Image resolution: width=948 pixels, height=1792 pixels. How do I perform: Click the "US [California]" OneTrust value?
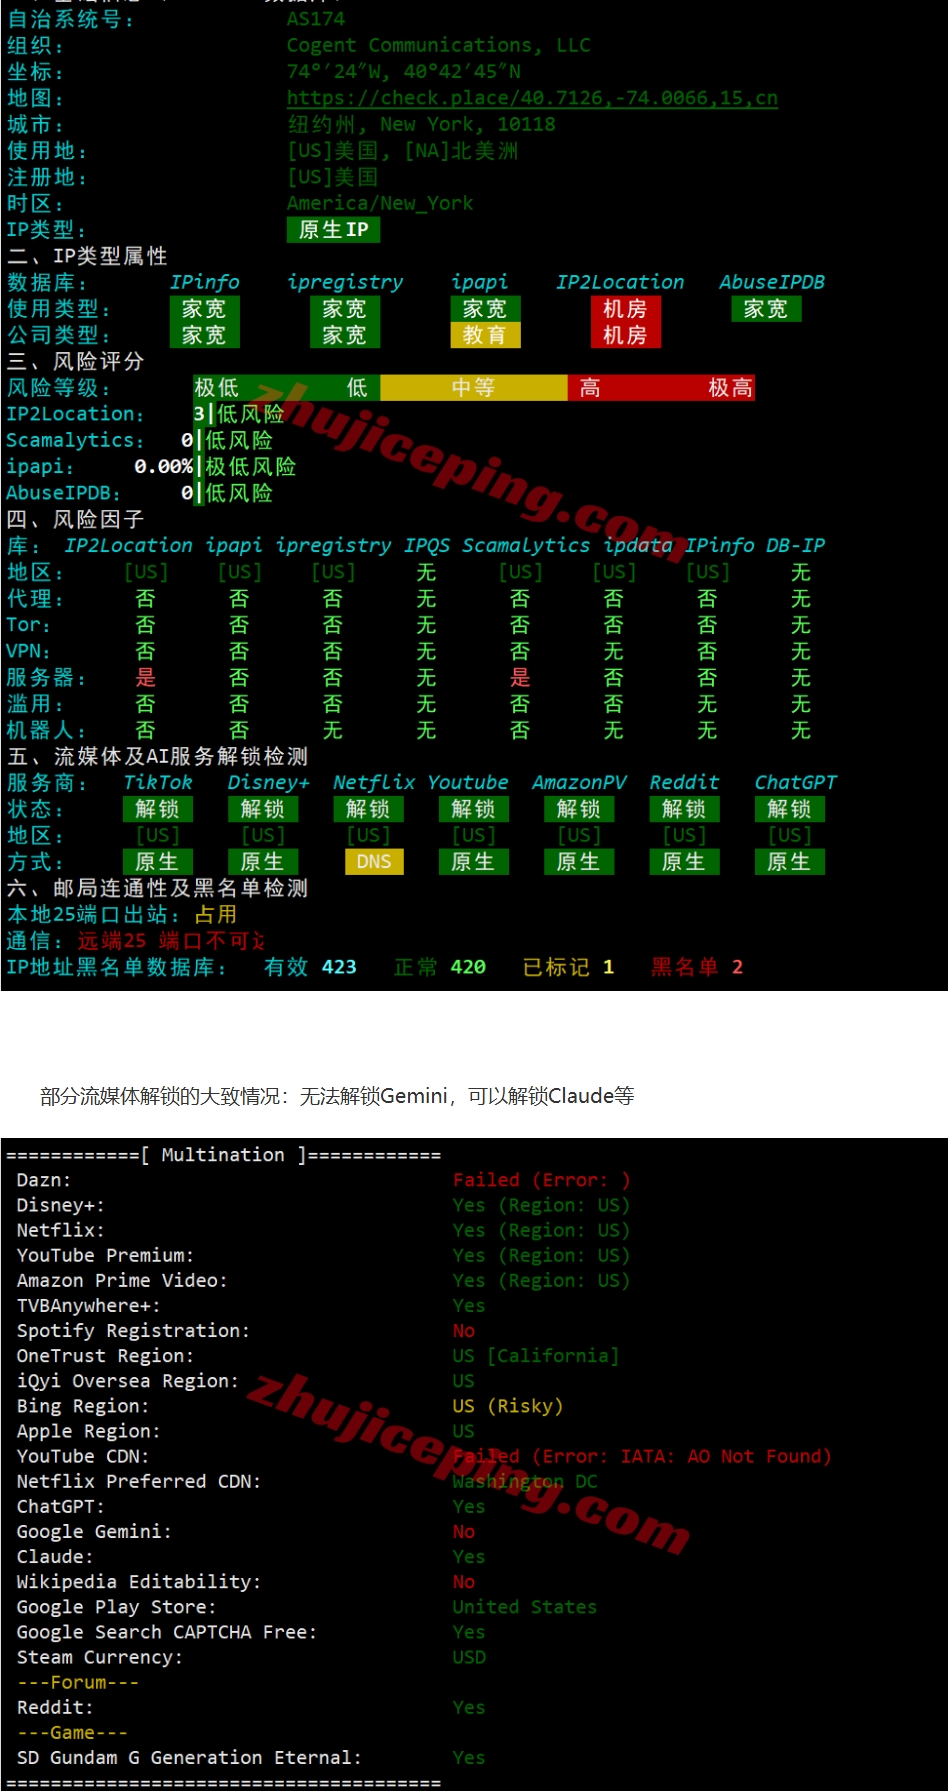(536, 1356)
